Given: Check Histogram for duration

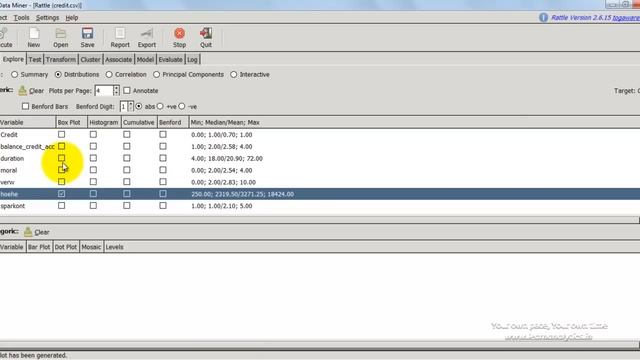Looking at the screenshot, I should 93,158.
